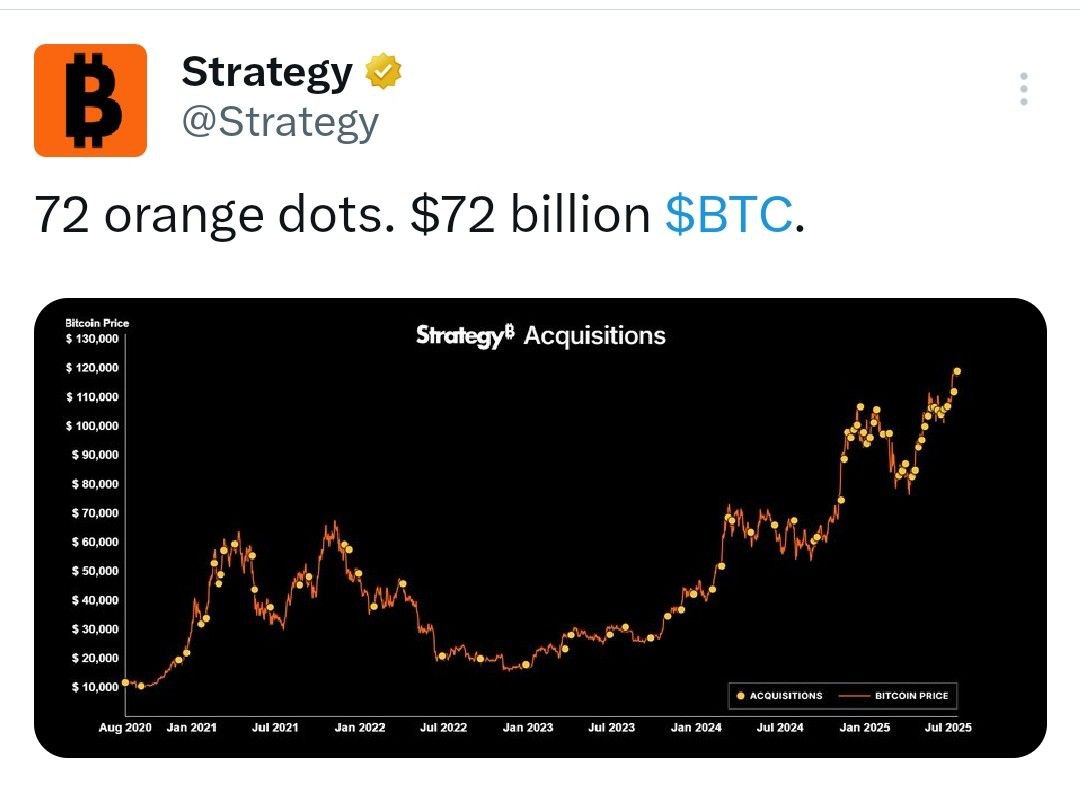Image resolution: width=1080 pixels, height=790 pixels.
Task: Click the Strategy display name
Action: click(x=267, y=72)
